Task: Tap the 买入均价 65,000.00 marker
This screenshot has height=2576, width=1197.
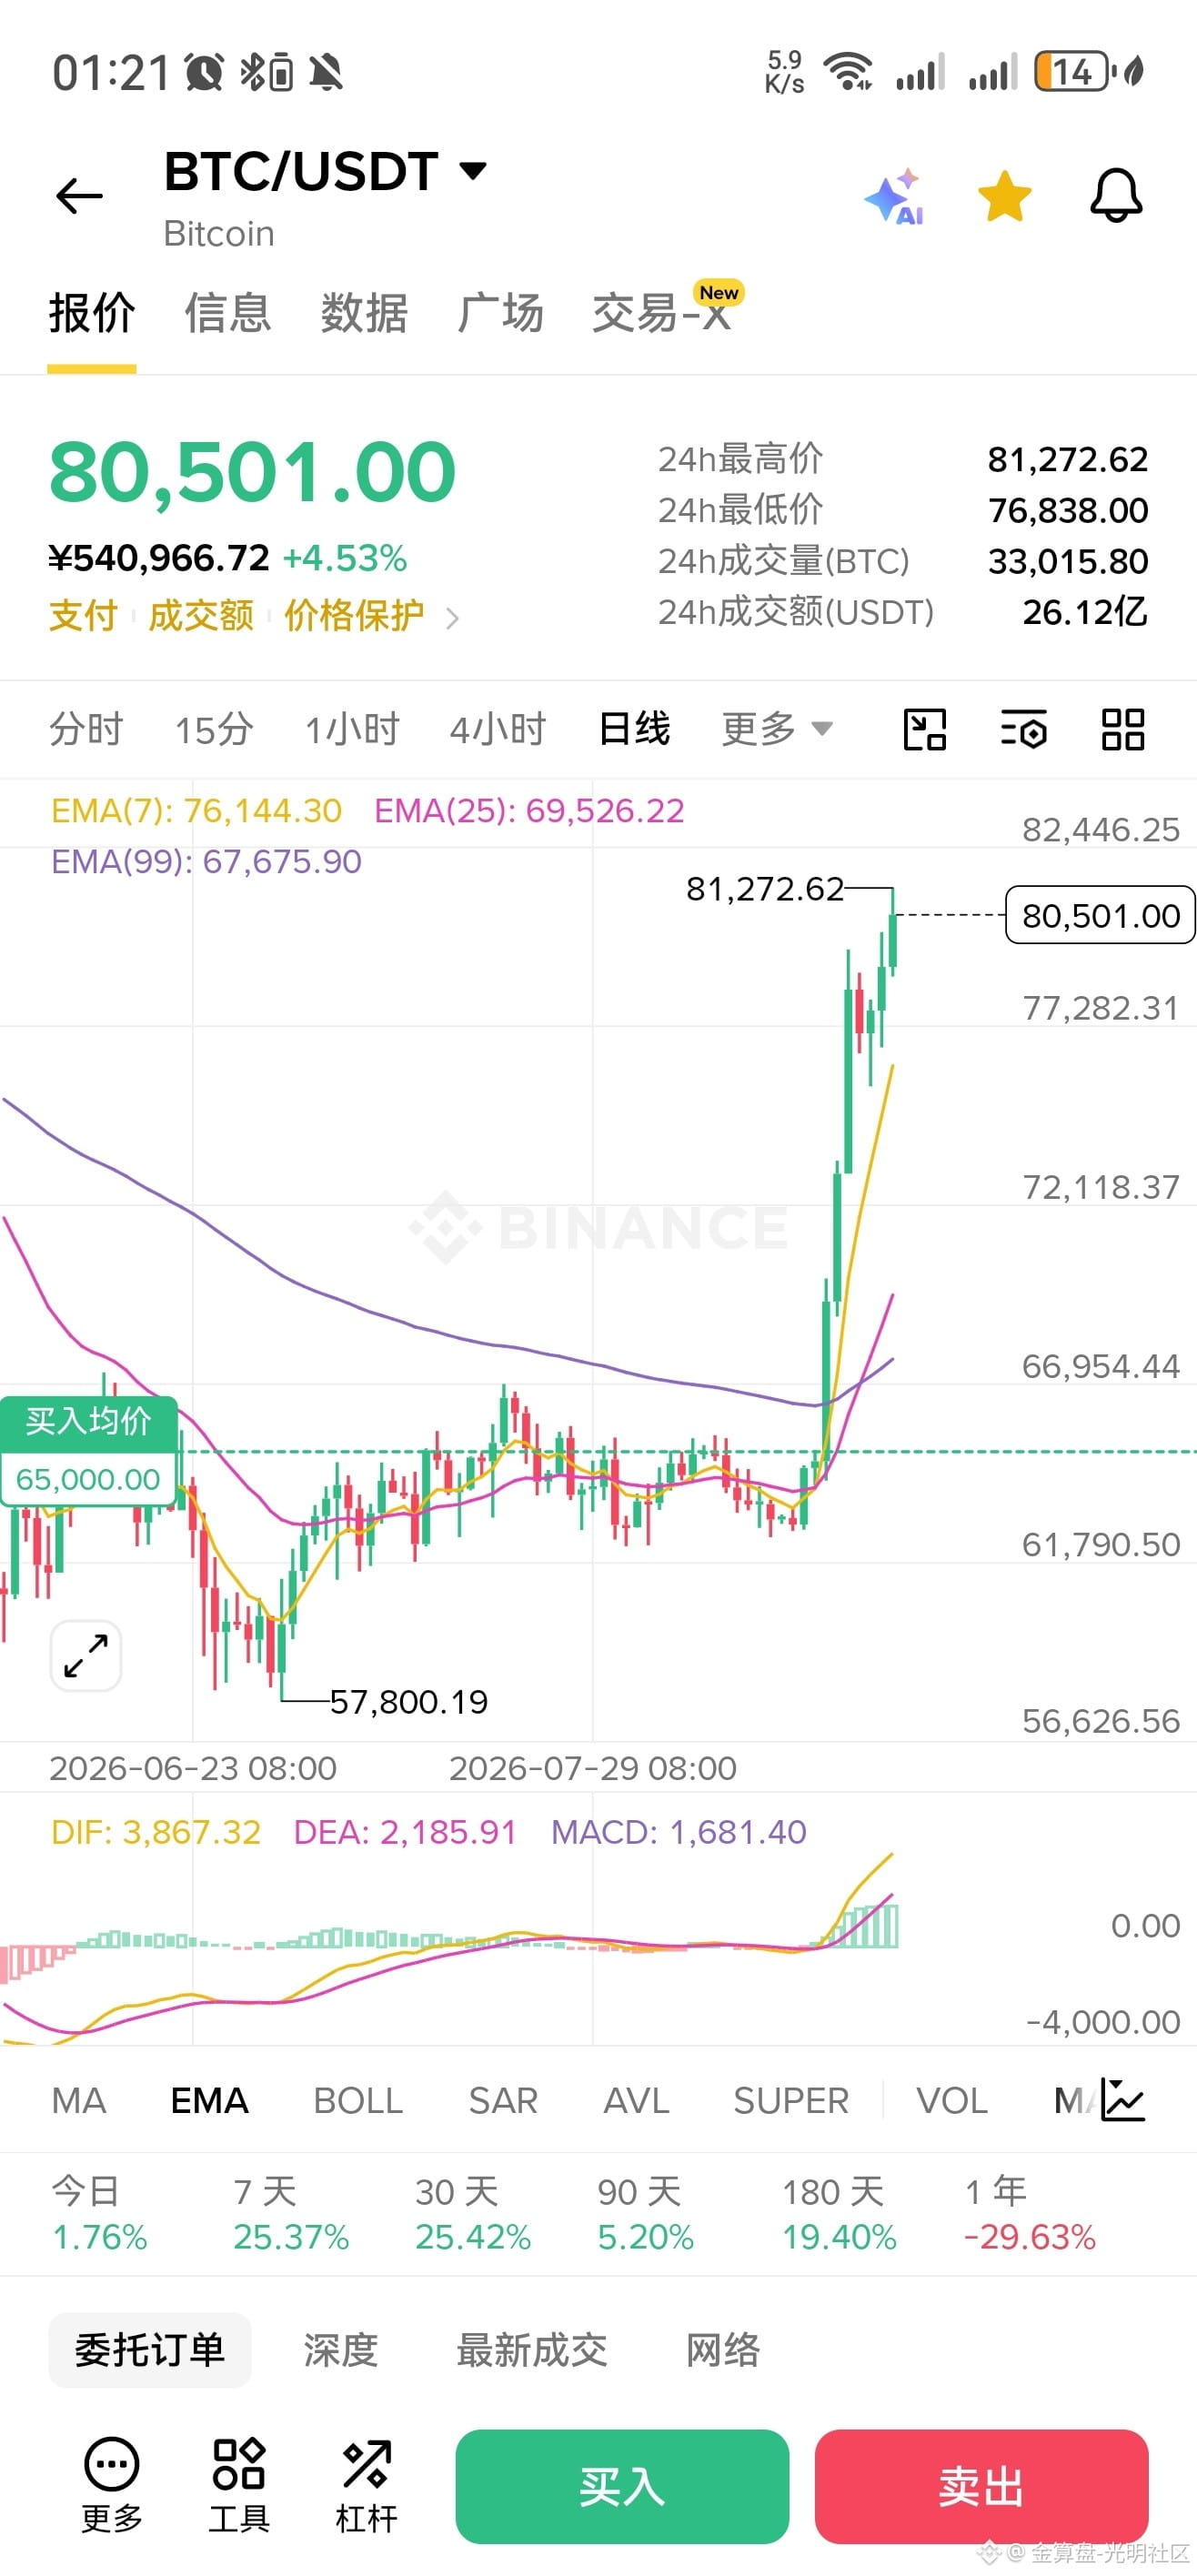Action: pyautogui.click(x=89, y=1450)
